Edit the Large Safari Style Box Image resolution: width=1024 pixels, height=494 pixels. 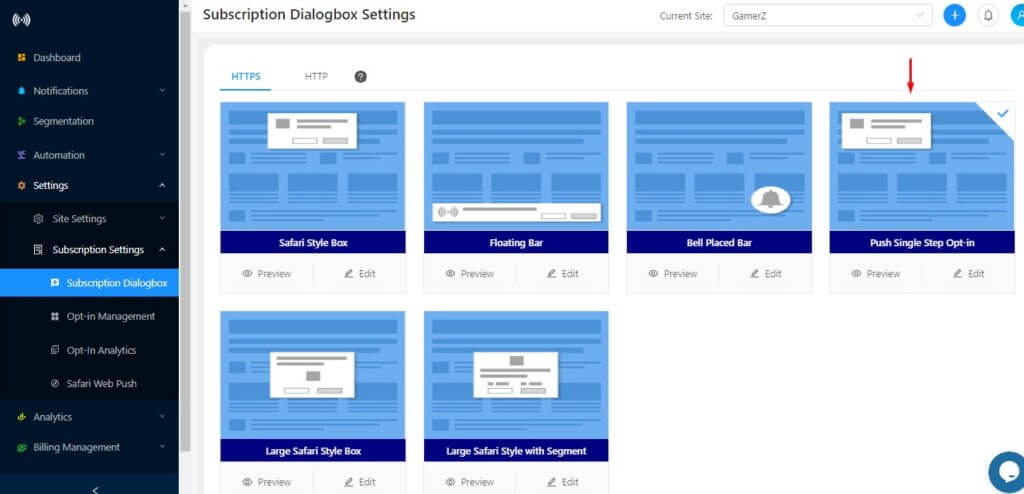[x=360, y=482]
